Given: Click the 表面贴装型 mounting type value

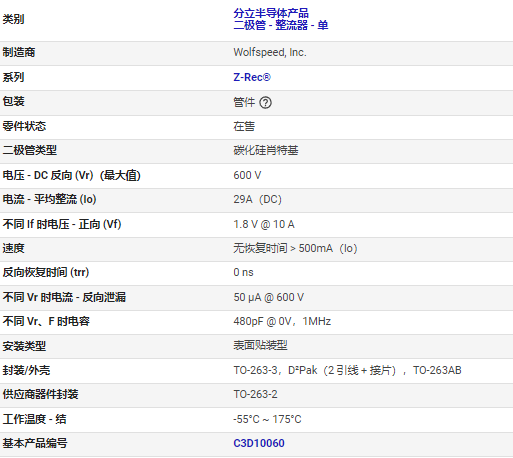Looking at the screenshot, I should (x=260, y=345).
